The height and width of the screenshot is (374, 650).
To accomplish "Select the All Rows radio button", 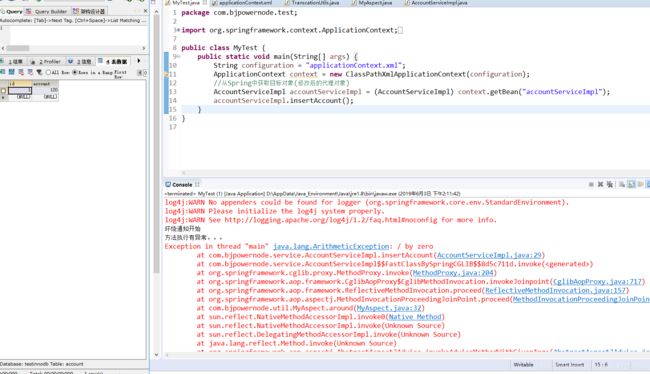I will tap(49, 72).
